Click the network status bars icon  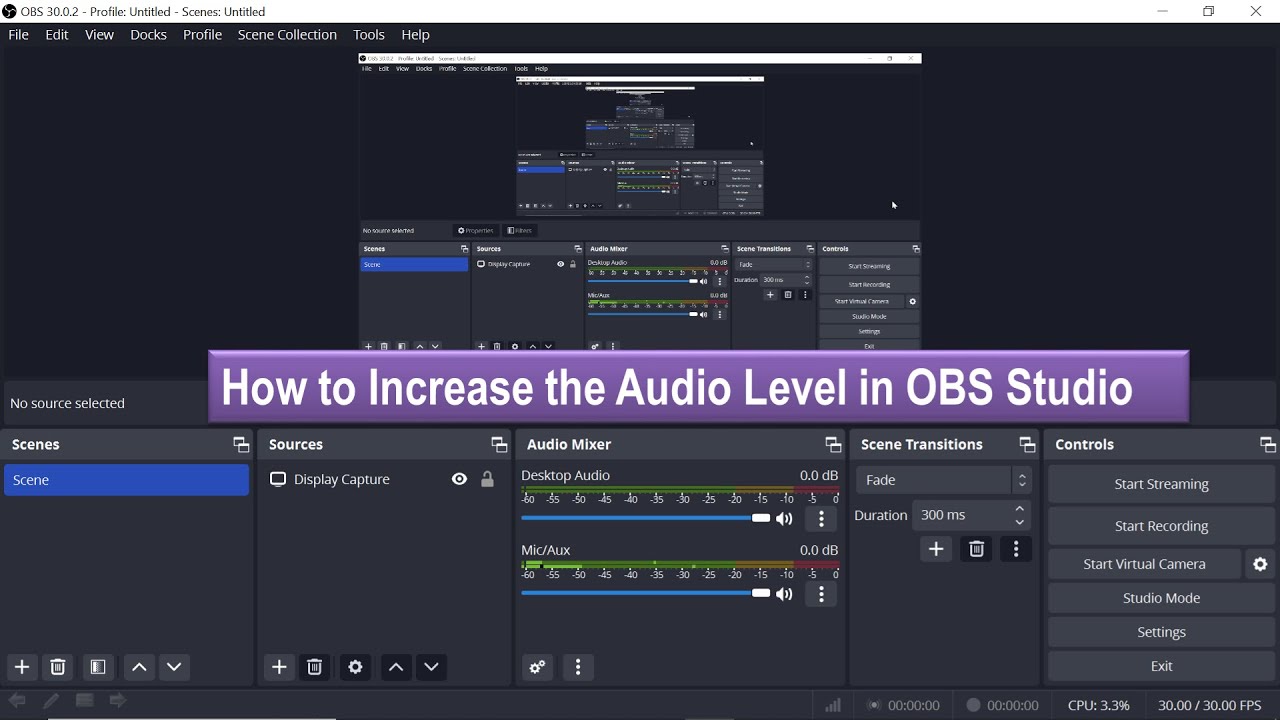(833, 705)
